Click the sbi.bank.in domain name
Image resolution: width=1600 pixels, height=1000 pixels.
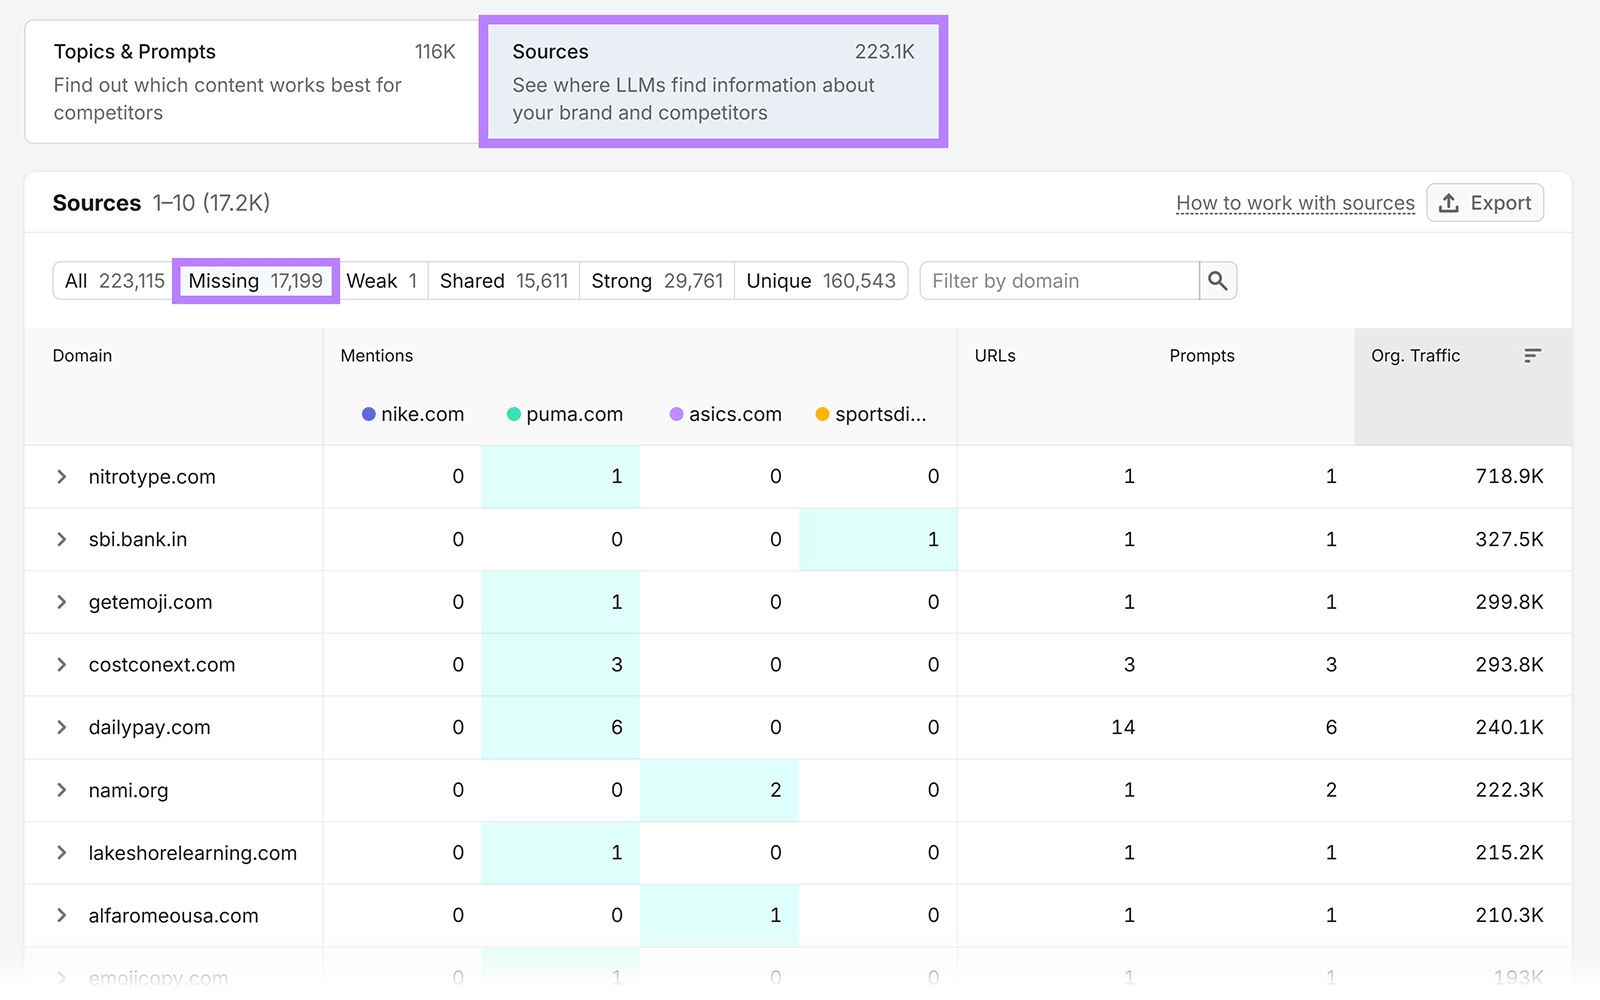(138, 540)
